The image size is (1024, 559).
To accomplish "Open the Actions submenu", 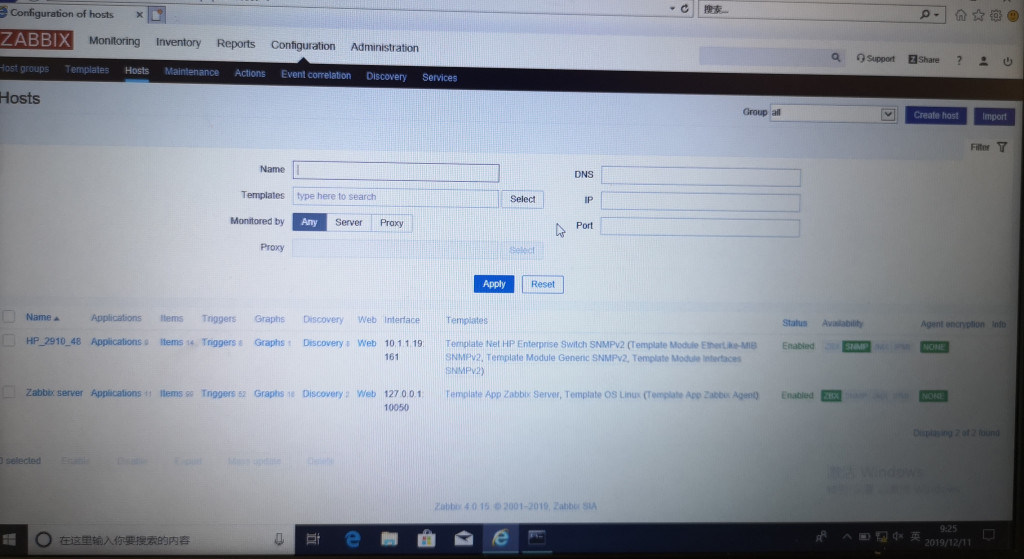I will pyautogui.click(x=250, y=73).
